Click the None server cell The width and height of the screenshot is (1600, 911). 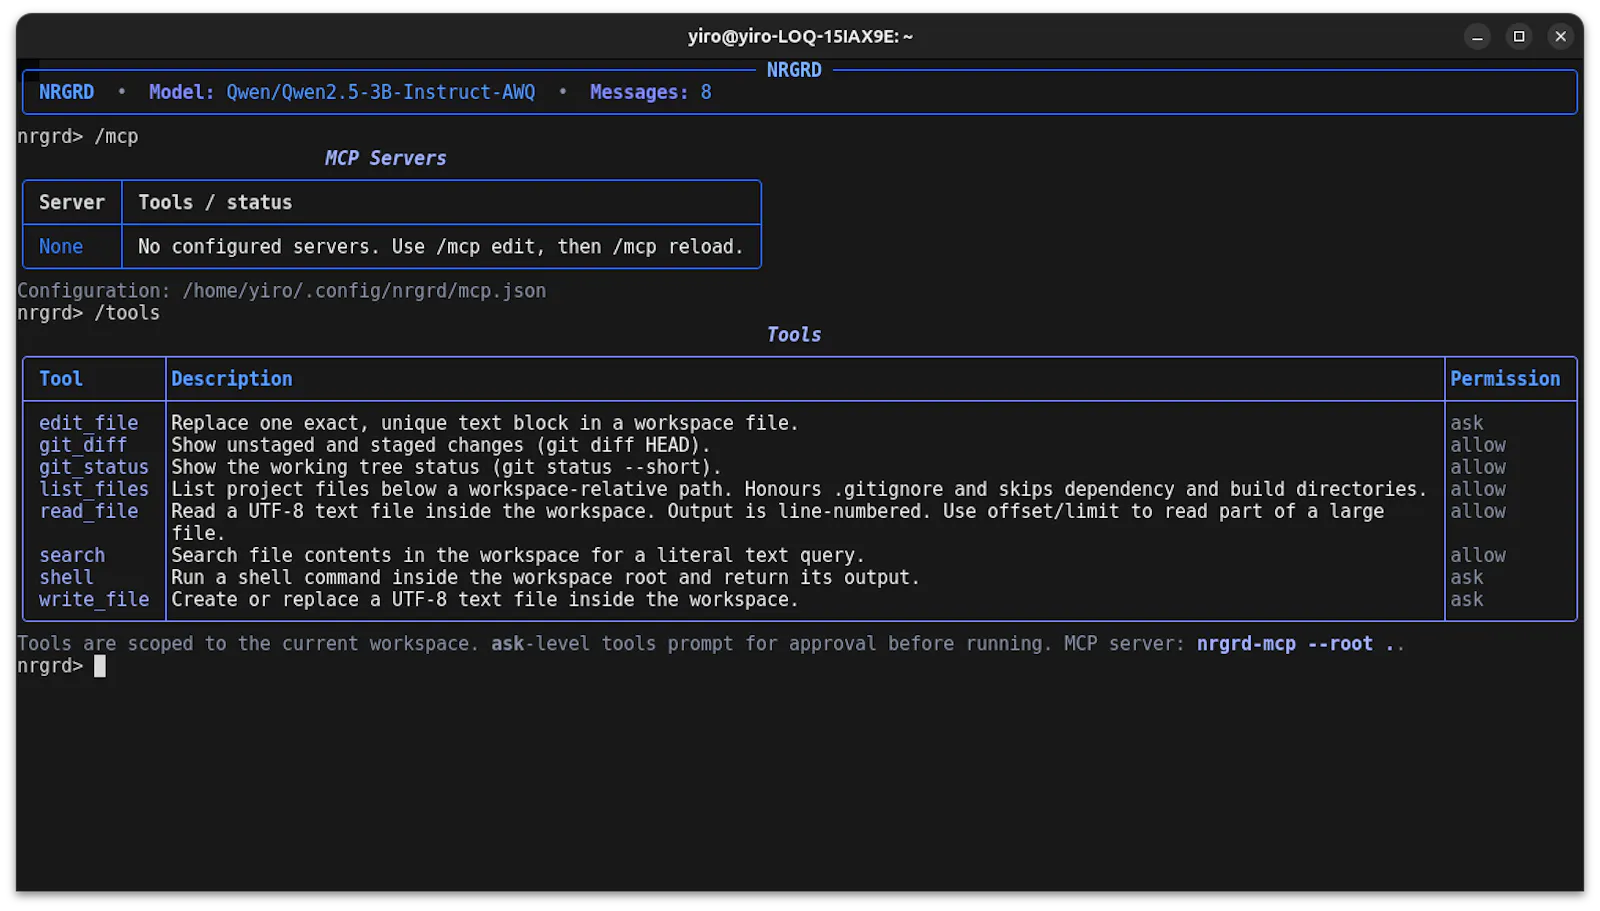click(x=61, y=246)
